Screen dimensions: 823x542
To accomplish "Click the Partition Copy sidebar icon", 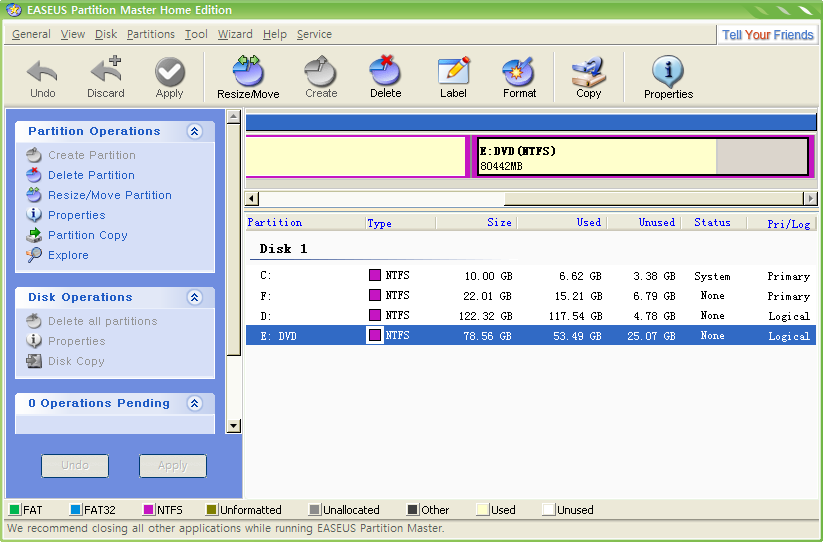I will 34,235.
